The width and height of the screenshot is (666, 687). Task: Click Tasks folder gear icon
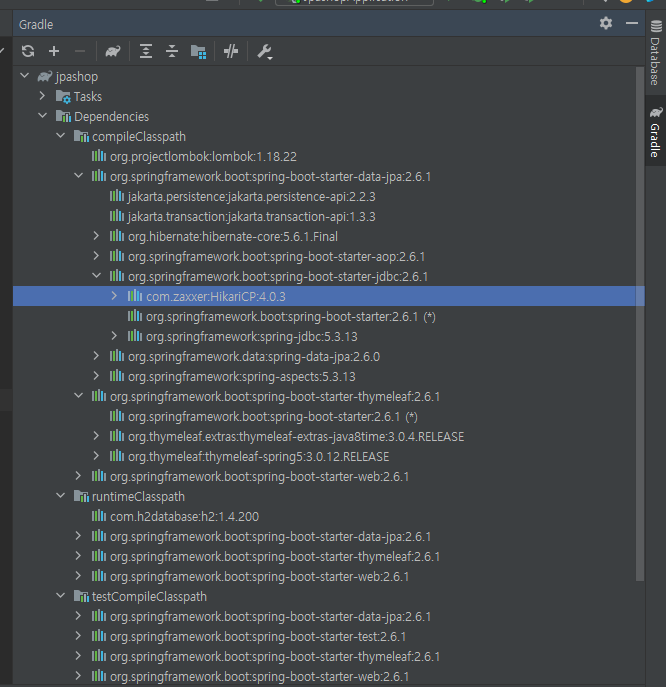(x=64, y=96)
